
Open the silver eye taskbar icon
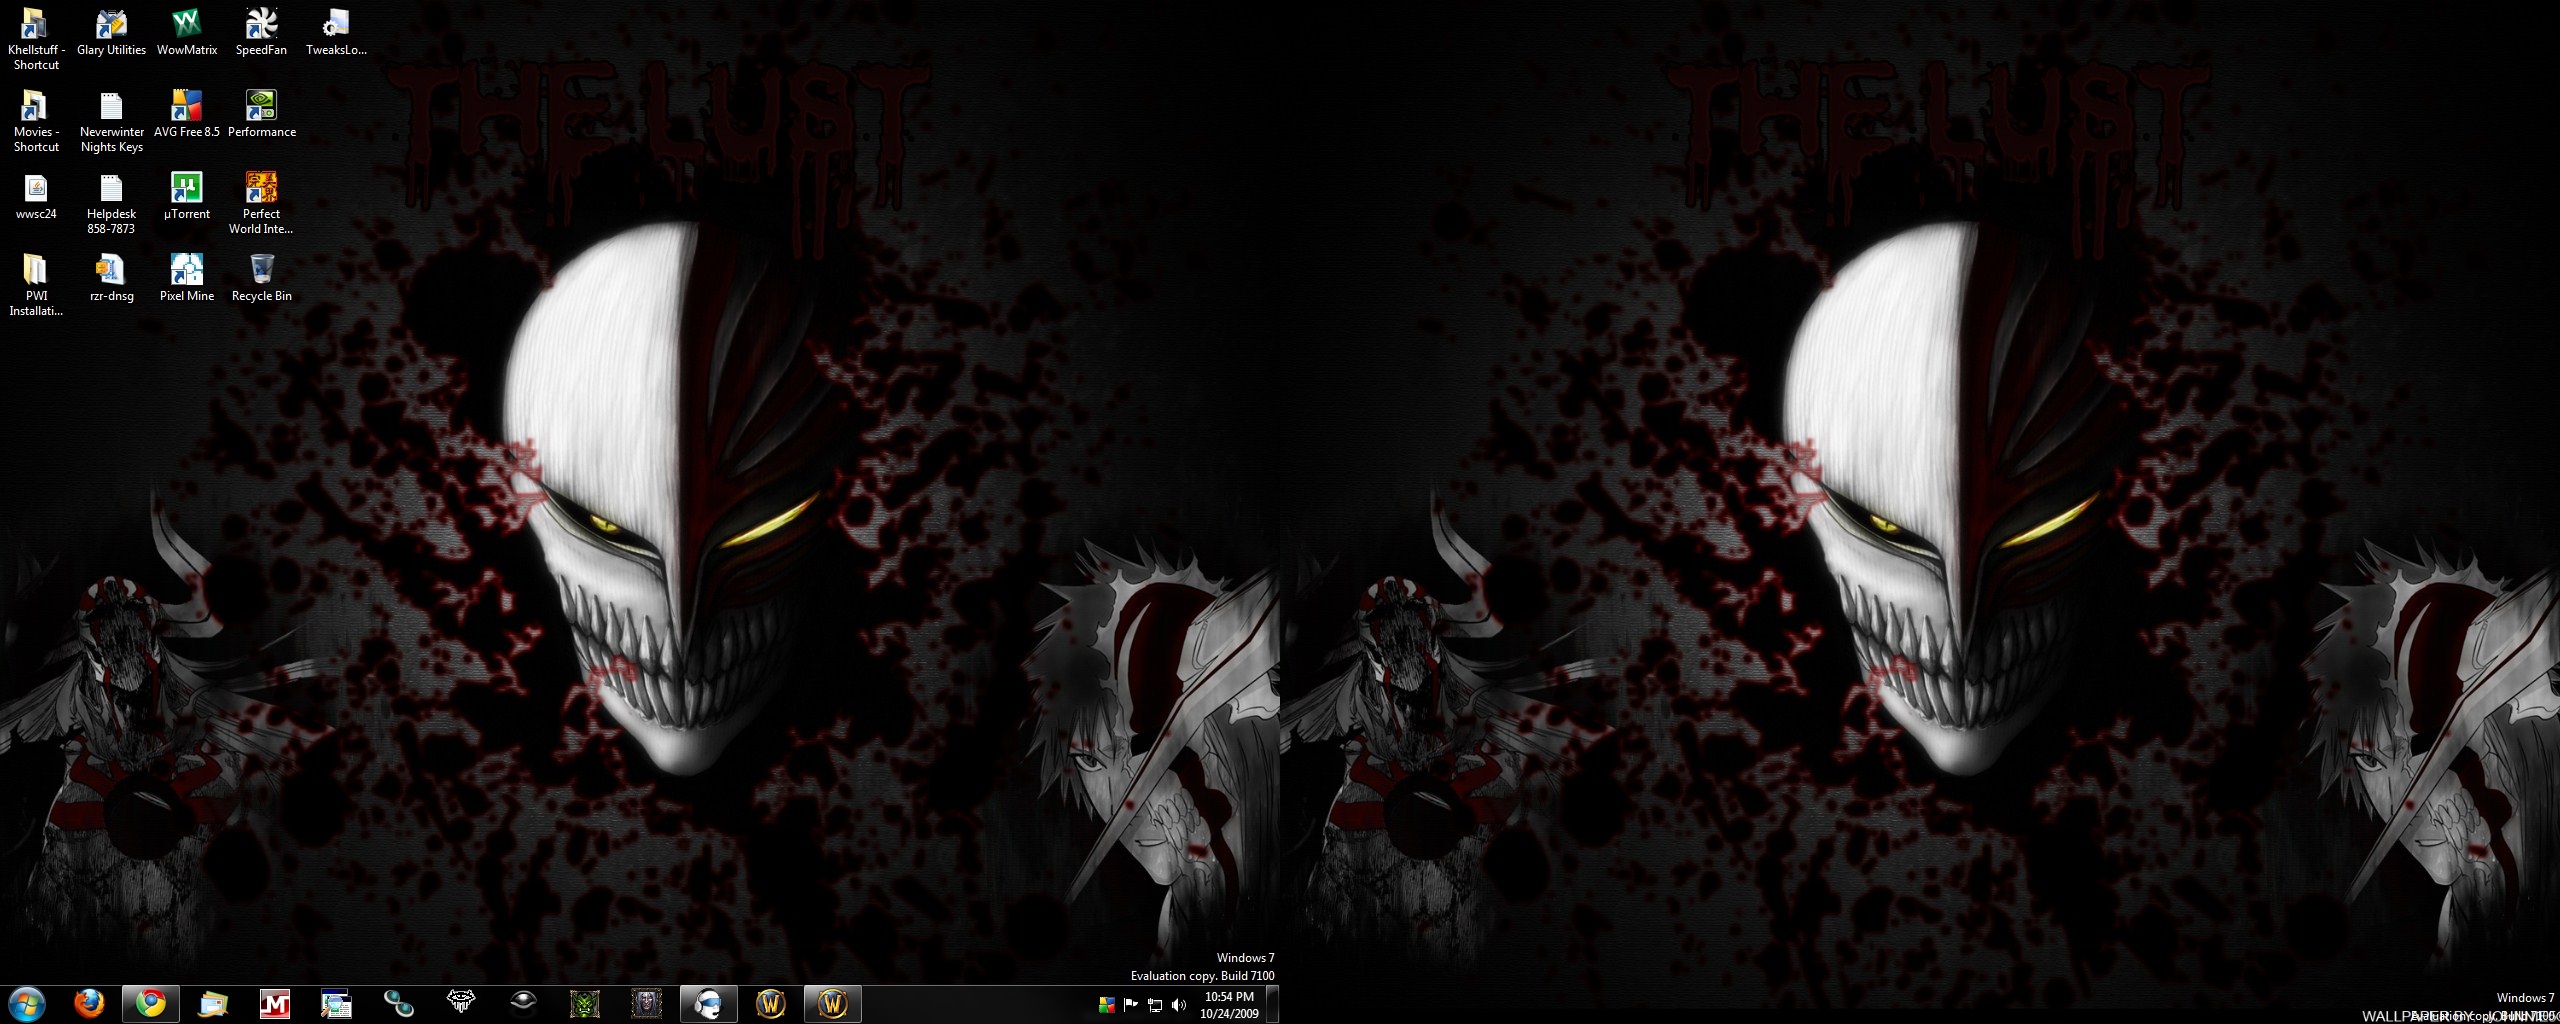tap(523, 1004)
